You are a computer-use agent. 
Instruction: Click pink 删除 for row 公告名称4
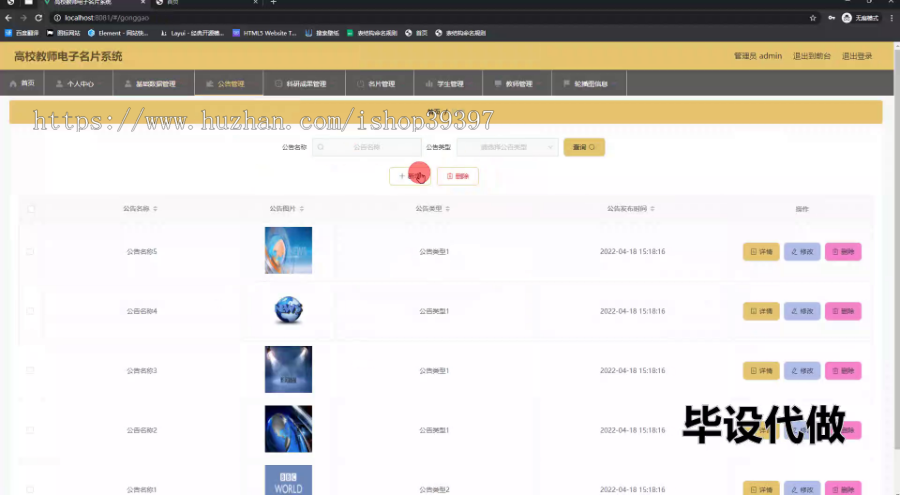(x=843, y=311)
